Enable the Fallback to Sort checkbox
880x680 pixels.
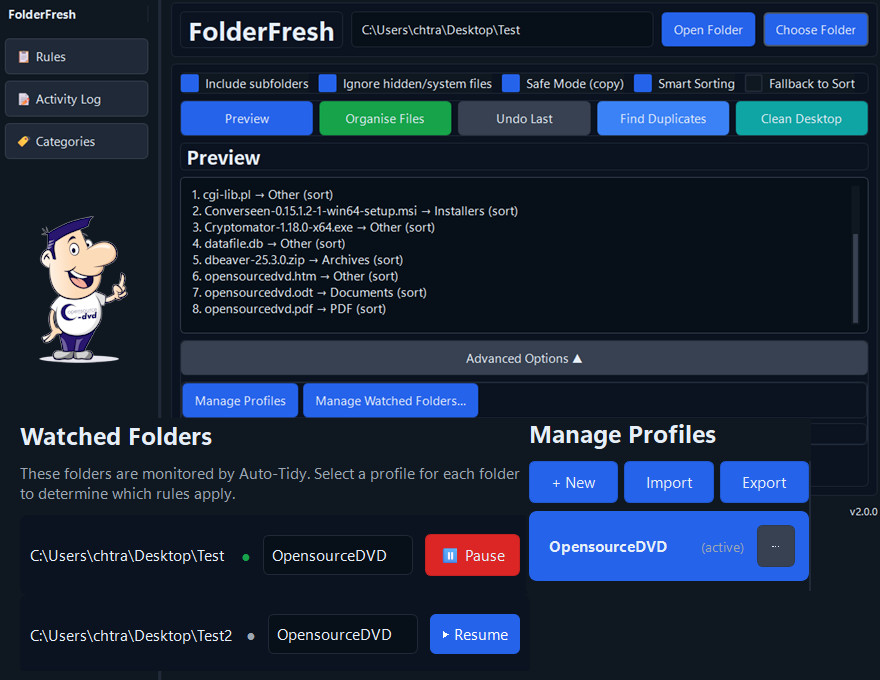[754, 83]
